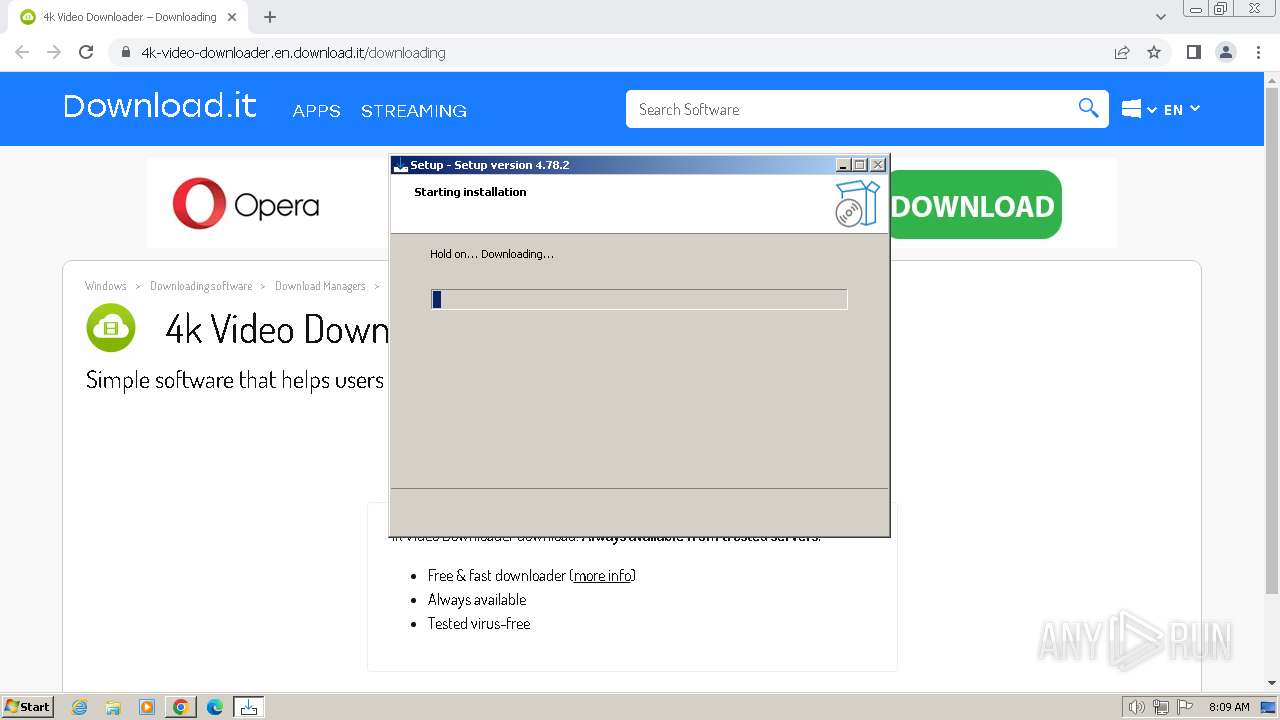Click the Setup installer title bar icon

pyautogui.click(x=400, y=165)
